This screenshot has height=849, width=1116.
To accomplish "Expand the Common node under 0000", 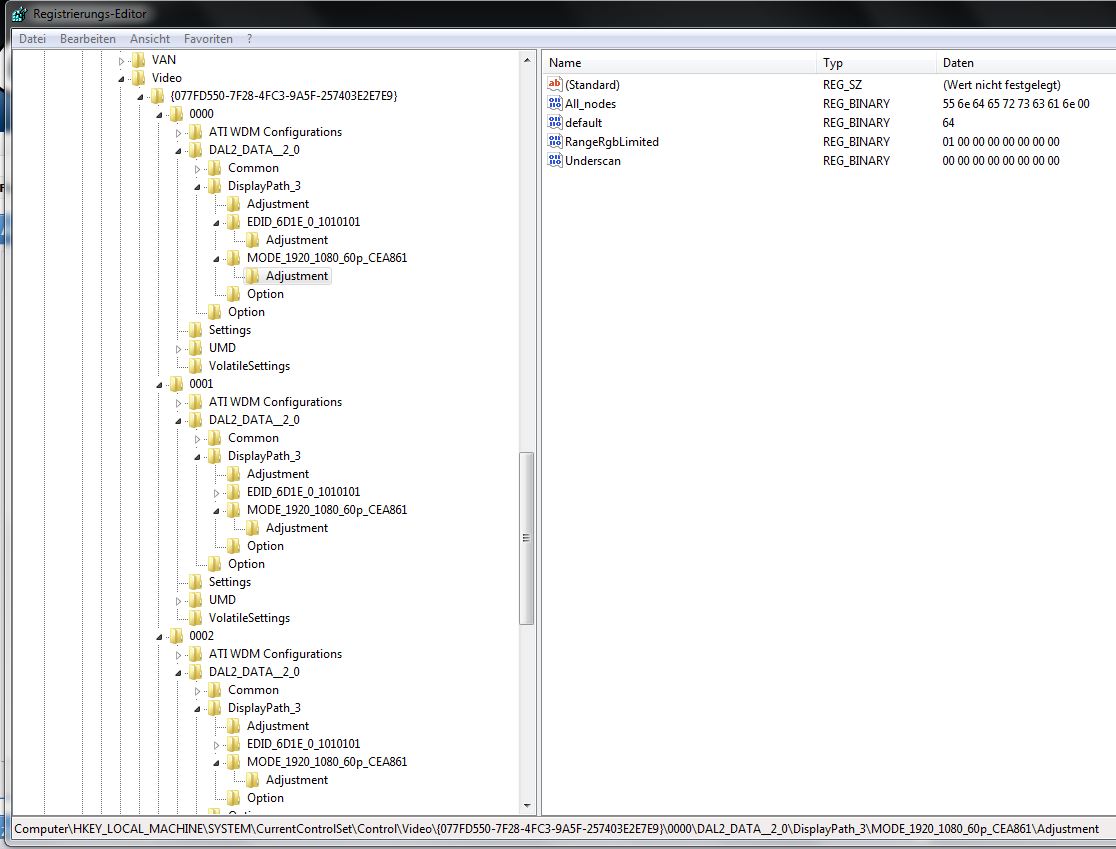I will click(x=198, y=169).
